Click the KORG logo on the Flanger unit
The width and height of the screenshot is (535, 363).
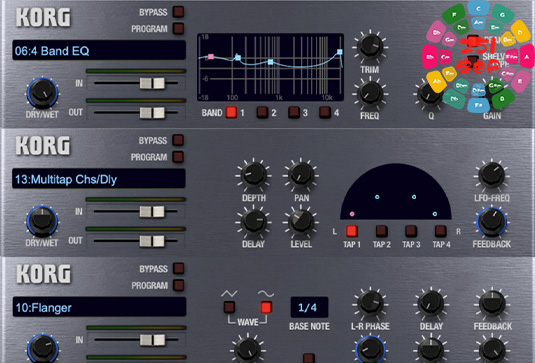click(x=43, y=274)
